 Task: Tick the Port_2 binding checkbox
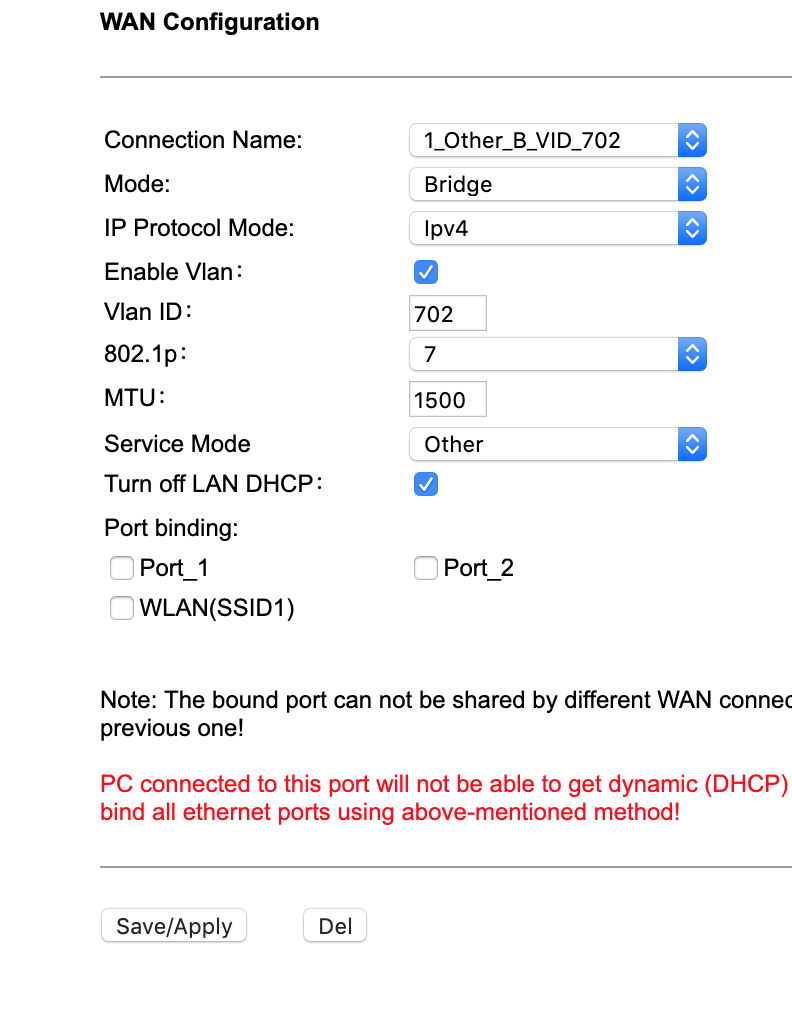tap(426, 569)
